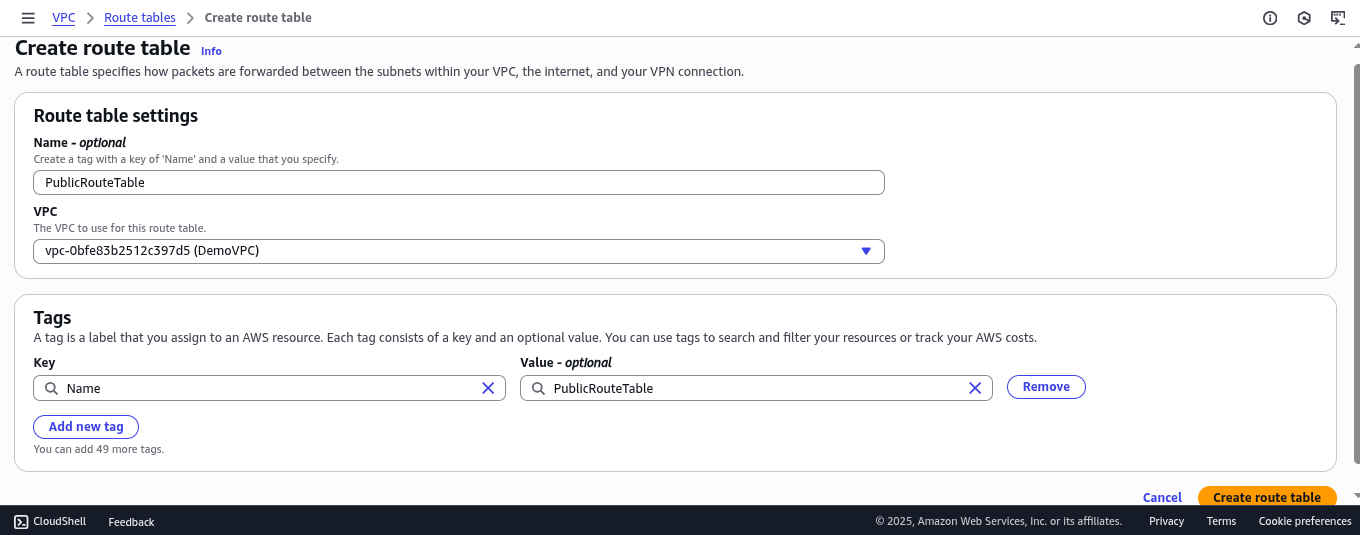The width and height of the screenshot is (1360, 535).
Task: Add new tag to route table
Action: (x=86, y=427)
